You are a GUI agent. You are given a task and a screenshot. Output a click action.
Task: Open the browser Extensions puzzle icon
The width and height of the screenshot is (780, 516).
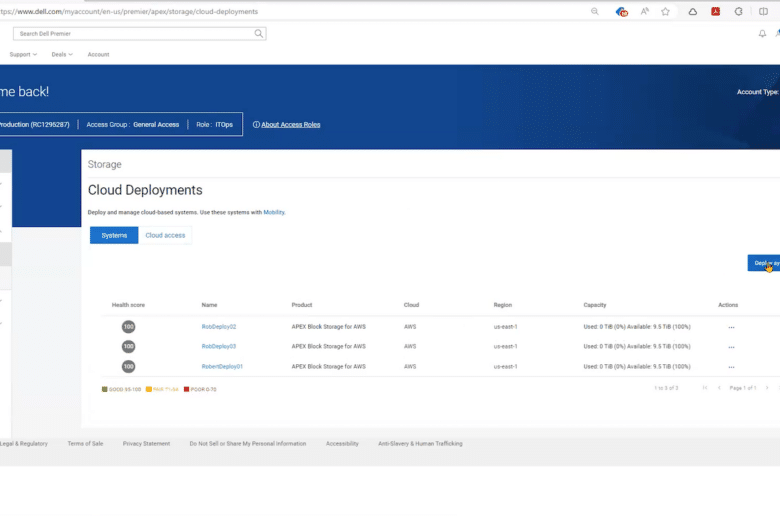coord(739,11)
